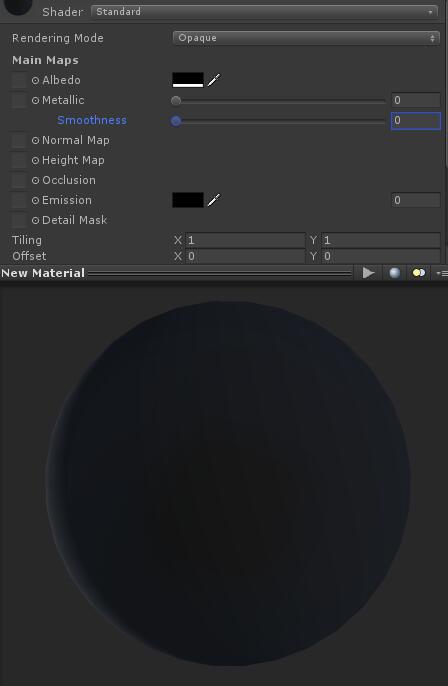Click the Rendering Mode label
The height and width of the screenshot is (686, 448).
click(x=58, y=38)
